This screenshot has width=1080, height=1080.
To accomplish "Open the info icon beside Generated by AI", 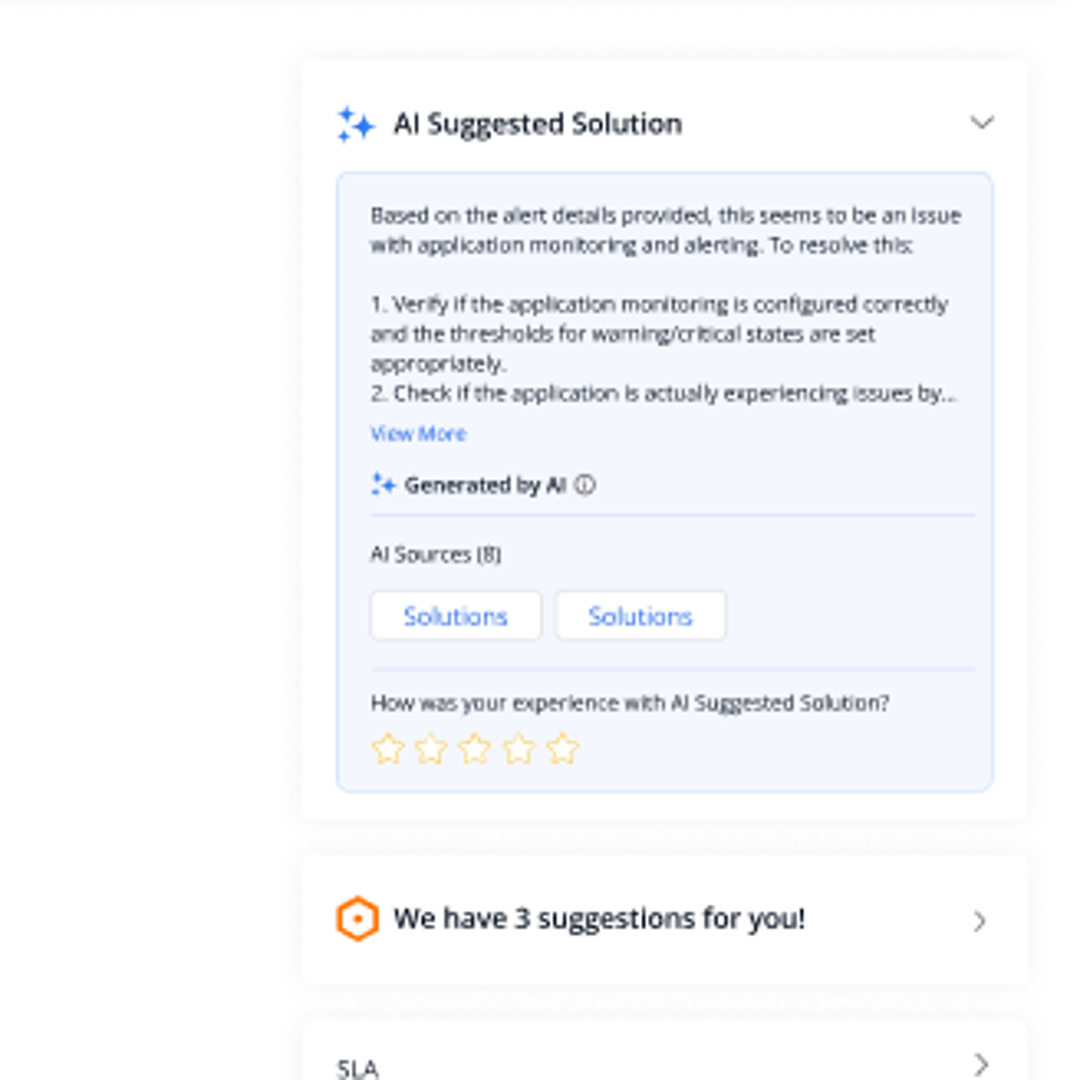I will pos(586,484).
